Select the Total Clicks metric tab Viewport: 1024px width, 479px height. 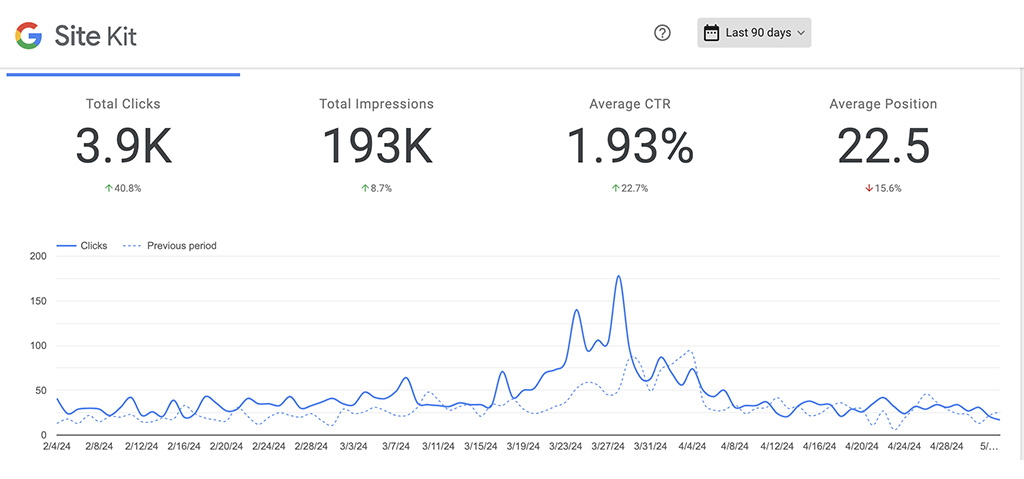(123, 135)
